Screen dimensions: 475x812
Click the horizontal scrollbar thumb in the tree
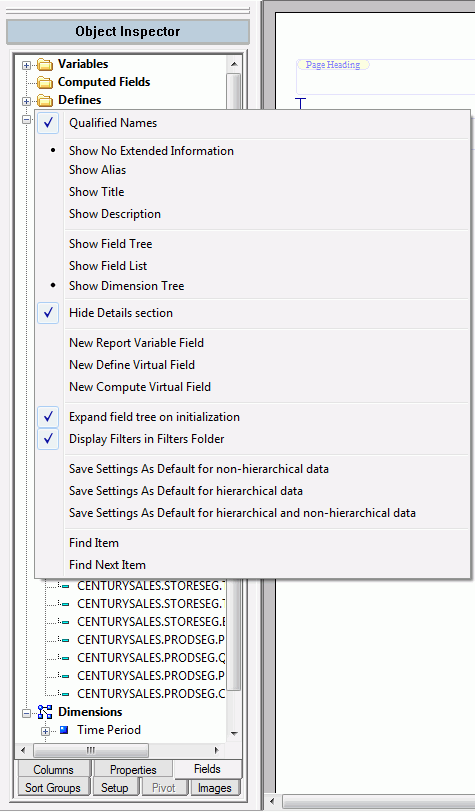pyautogui.click(x=91, y=750)
